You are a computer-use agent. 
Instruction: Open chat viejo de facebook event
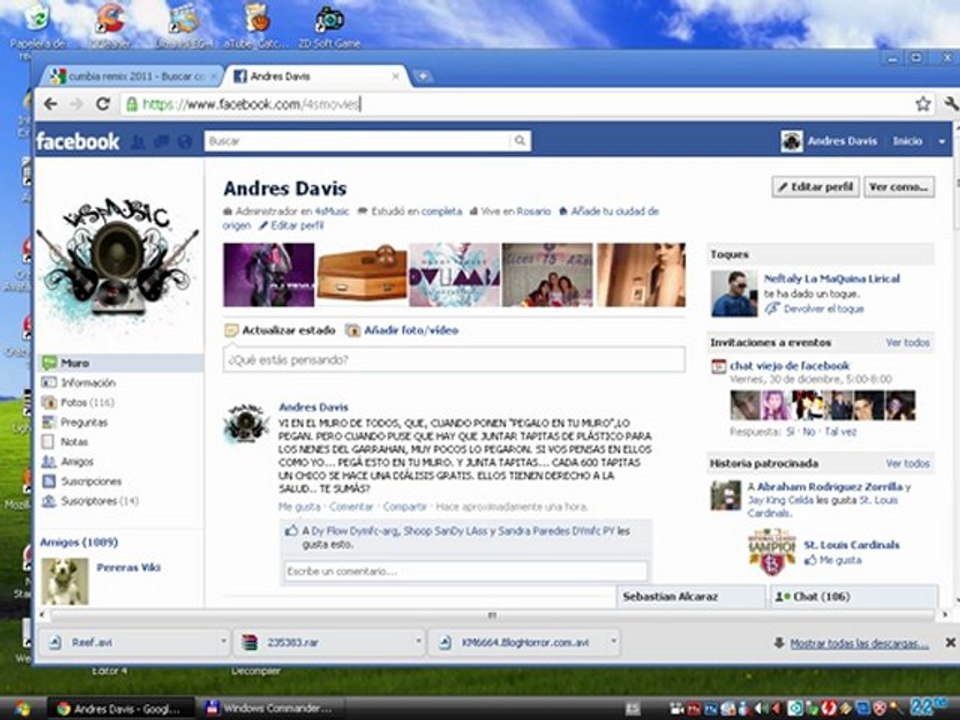click(790, 366)
